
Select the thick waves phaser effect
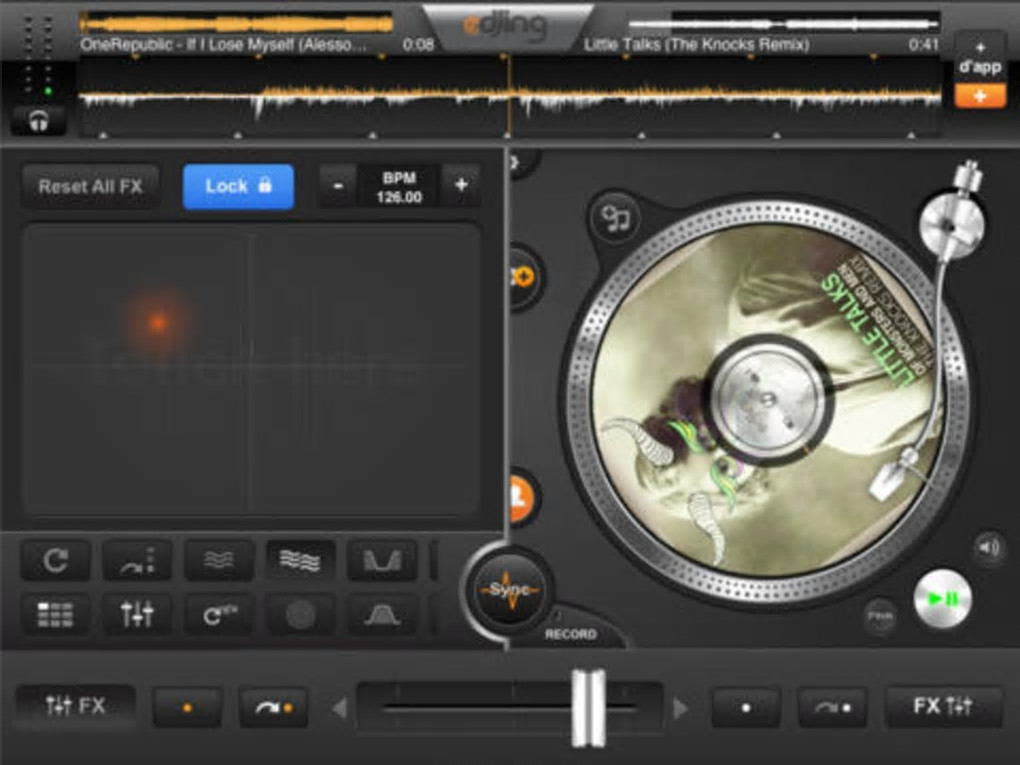(301, 560)
